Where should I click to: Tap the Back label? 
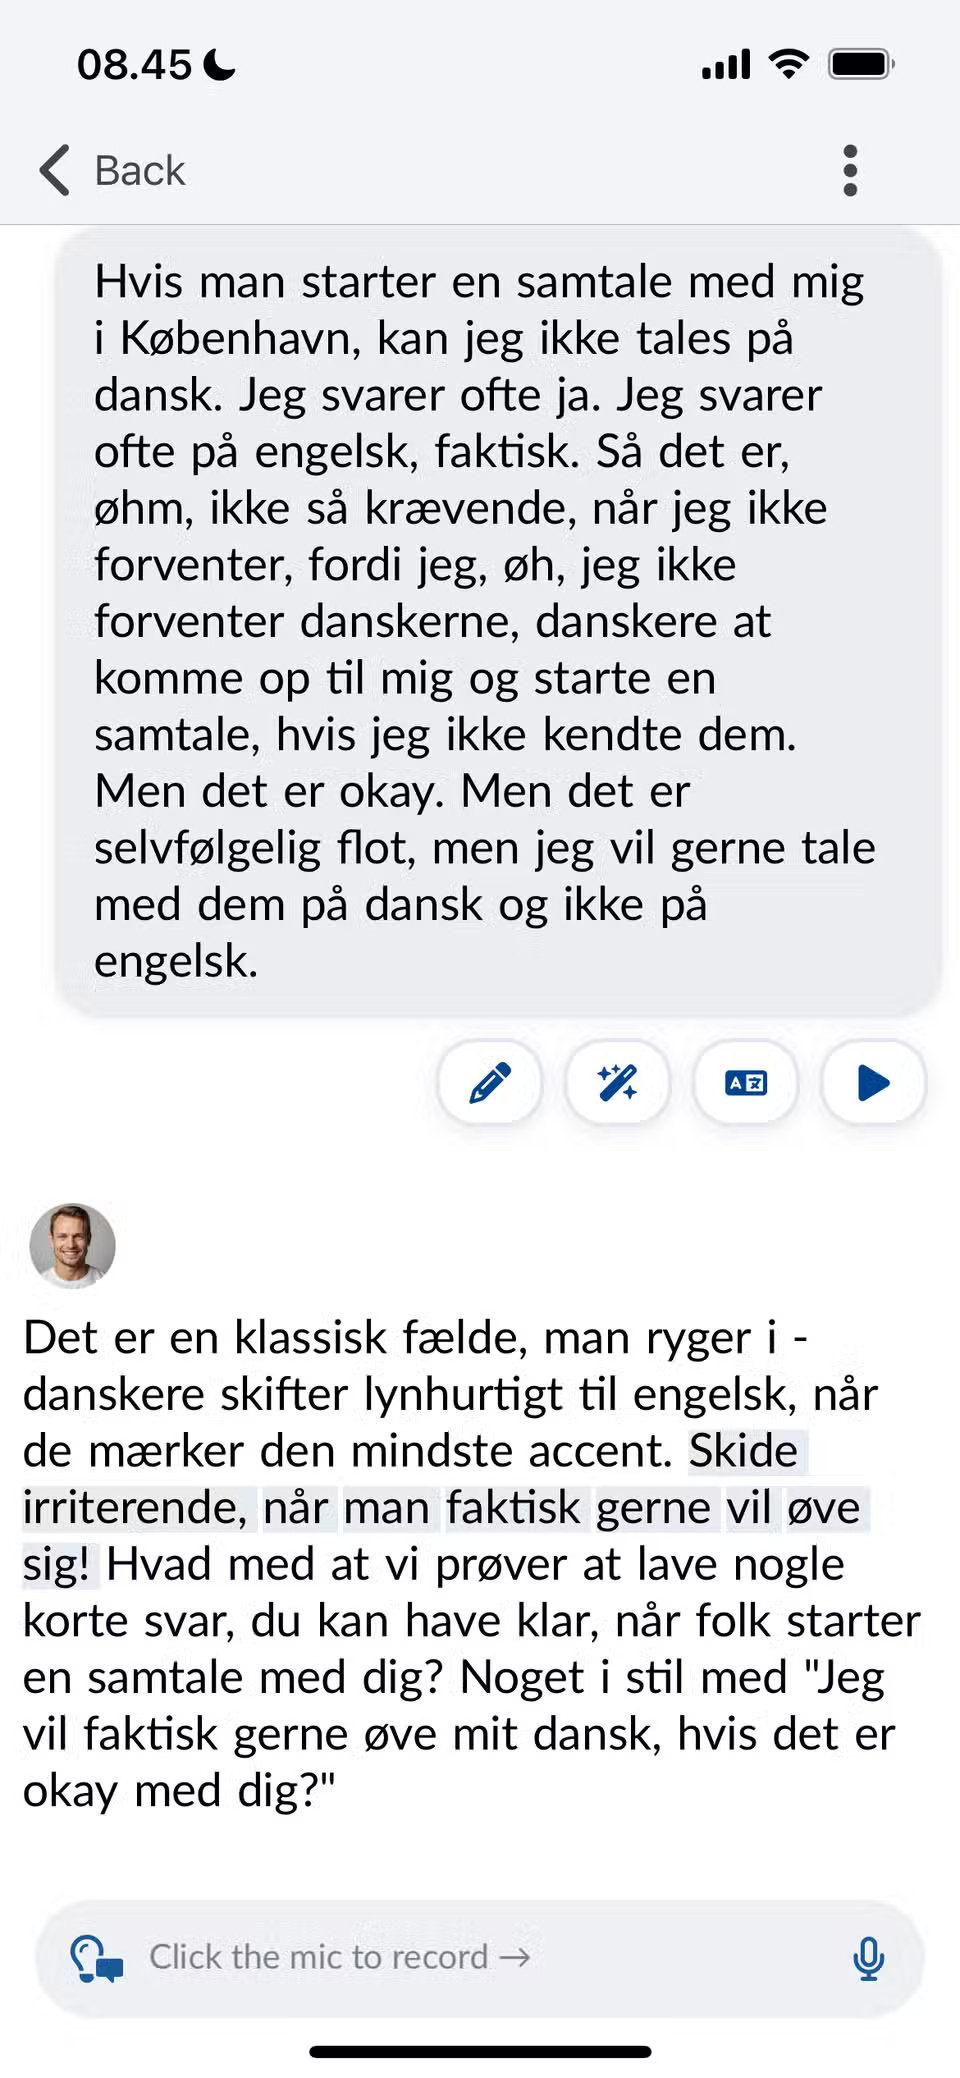[140, 171]
